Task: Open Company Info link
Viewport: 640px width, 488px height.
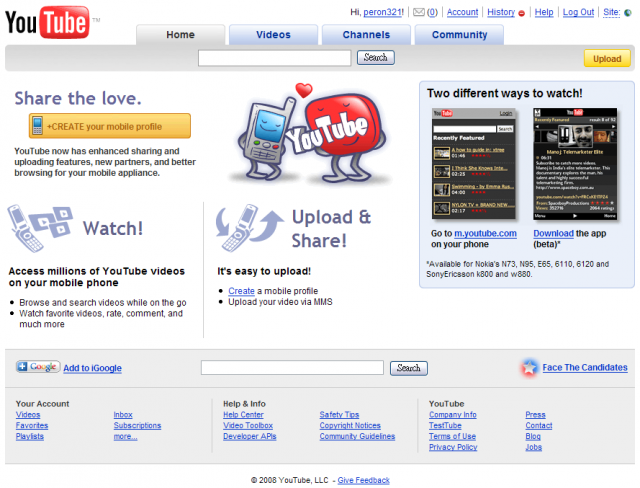Action: pos(453,415)
